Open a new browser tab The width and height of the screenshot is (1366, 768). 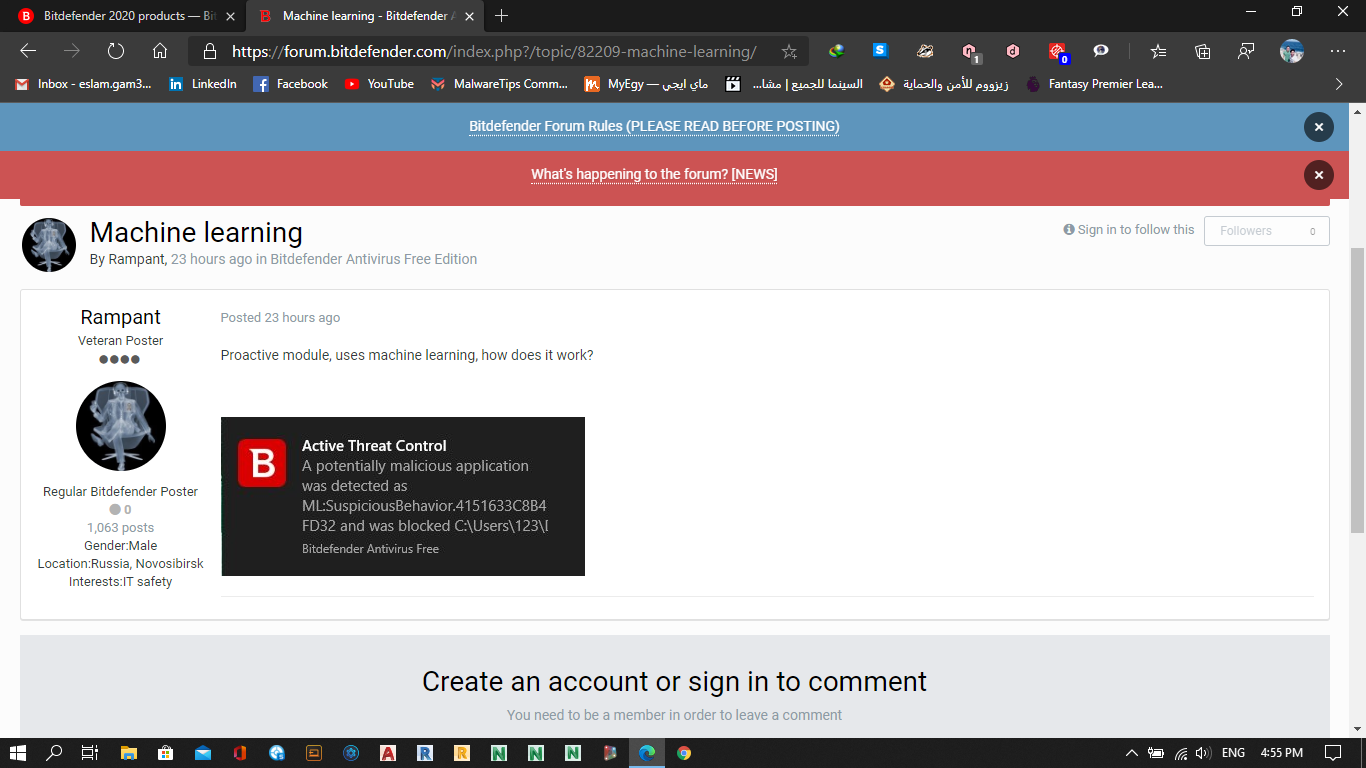(502, 16)
